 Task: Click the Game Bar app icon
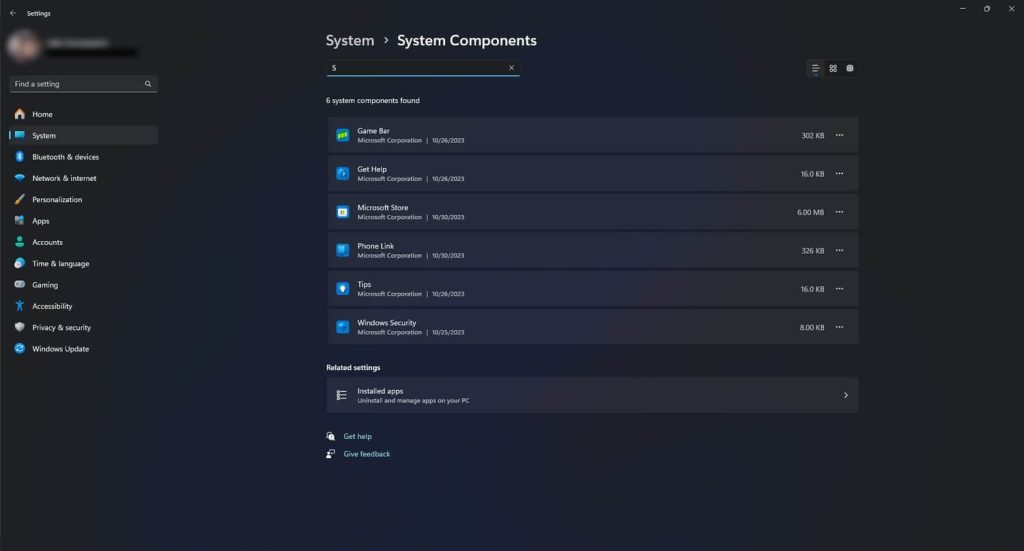(342, 135)
